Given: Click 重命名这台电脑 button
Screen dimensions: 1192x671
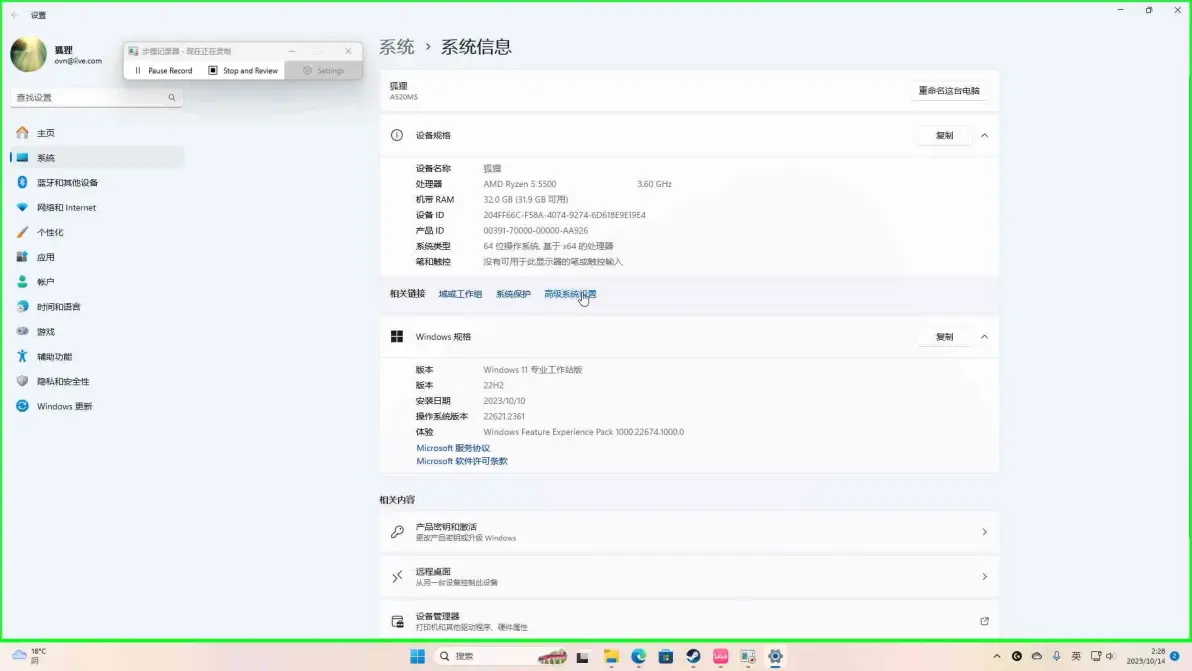Looking at the screenshot, I should click(949, 90).
